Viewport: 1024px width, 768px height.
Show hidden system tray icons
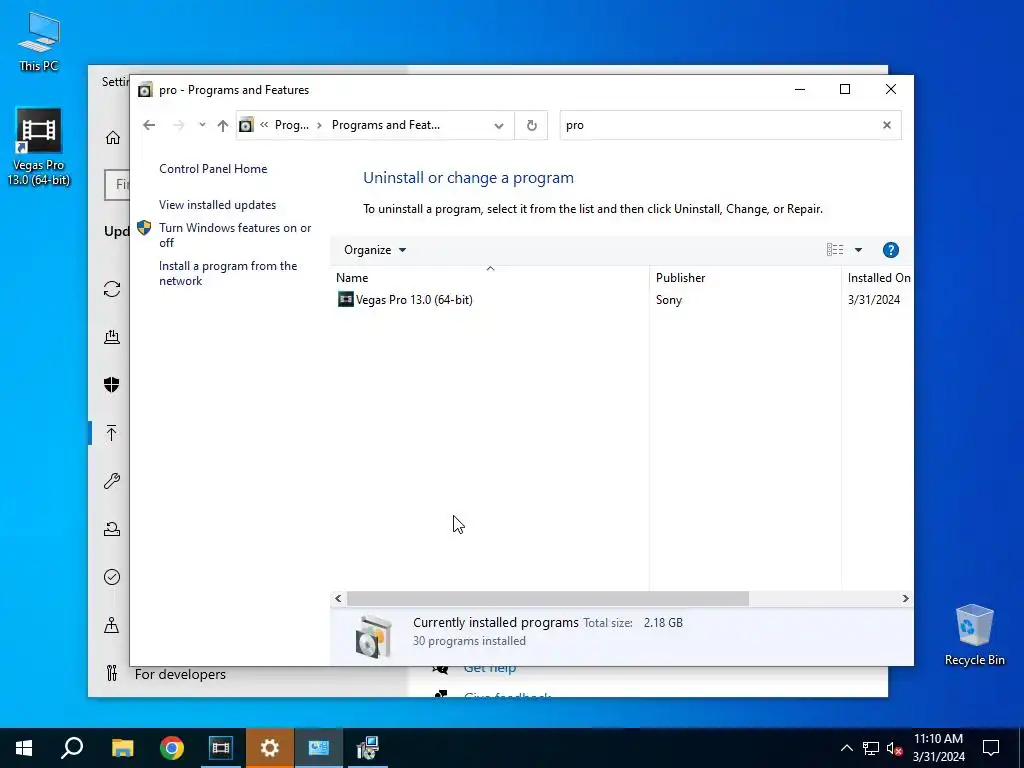[846, 748]
